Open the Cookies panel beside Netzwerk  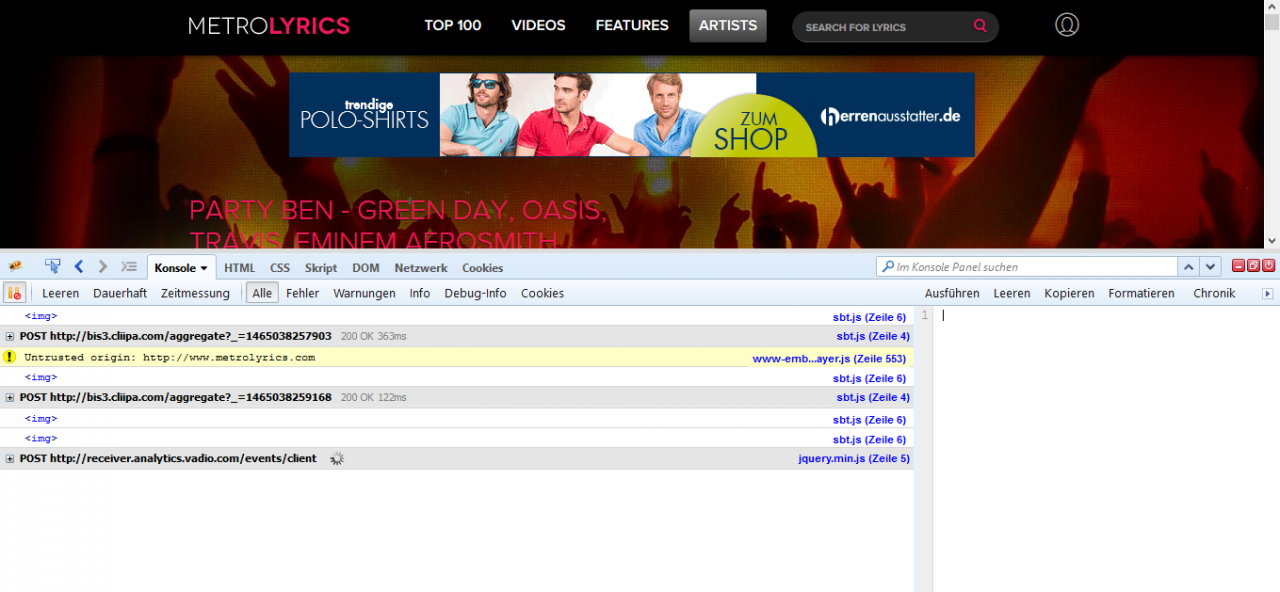[483, 268]
